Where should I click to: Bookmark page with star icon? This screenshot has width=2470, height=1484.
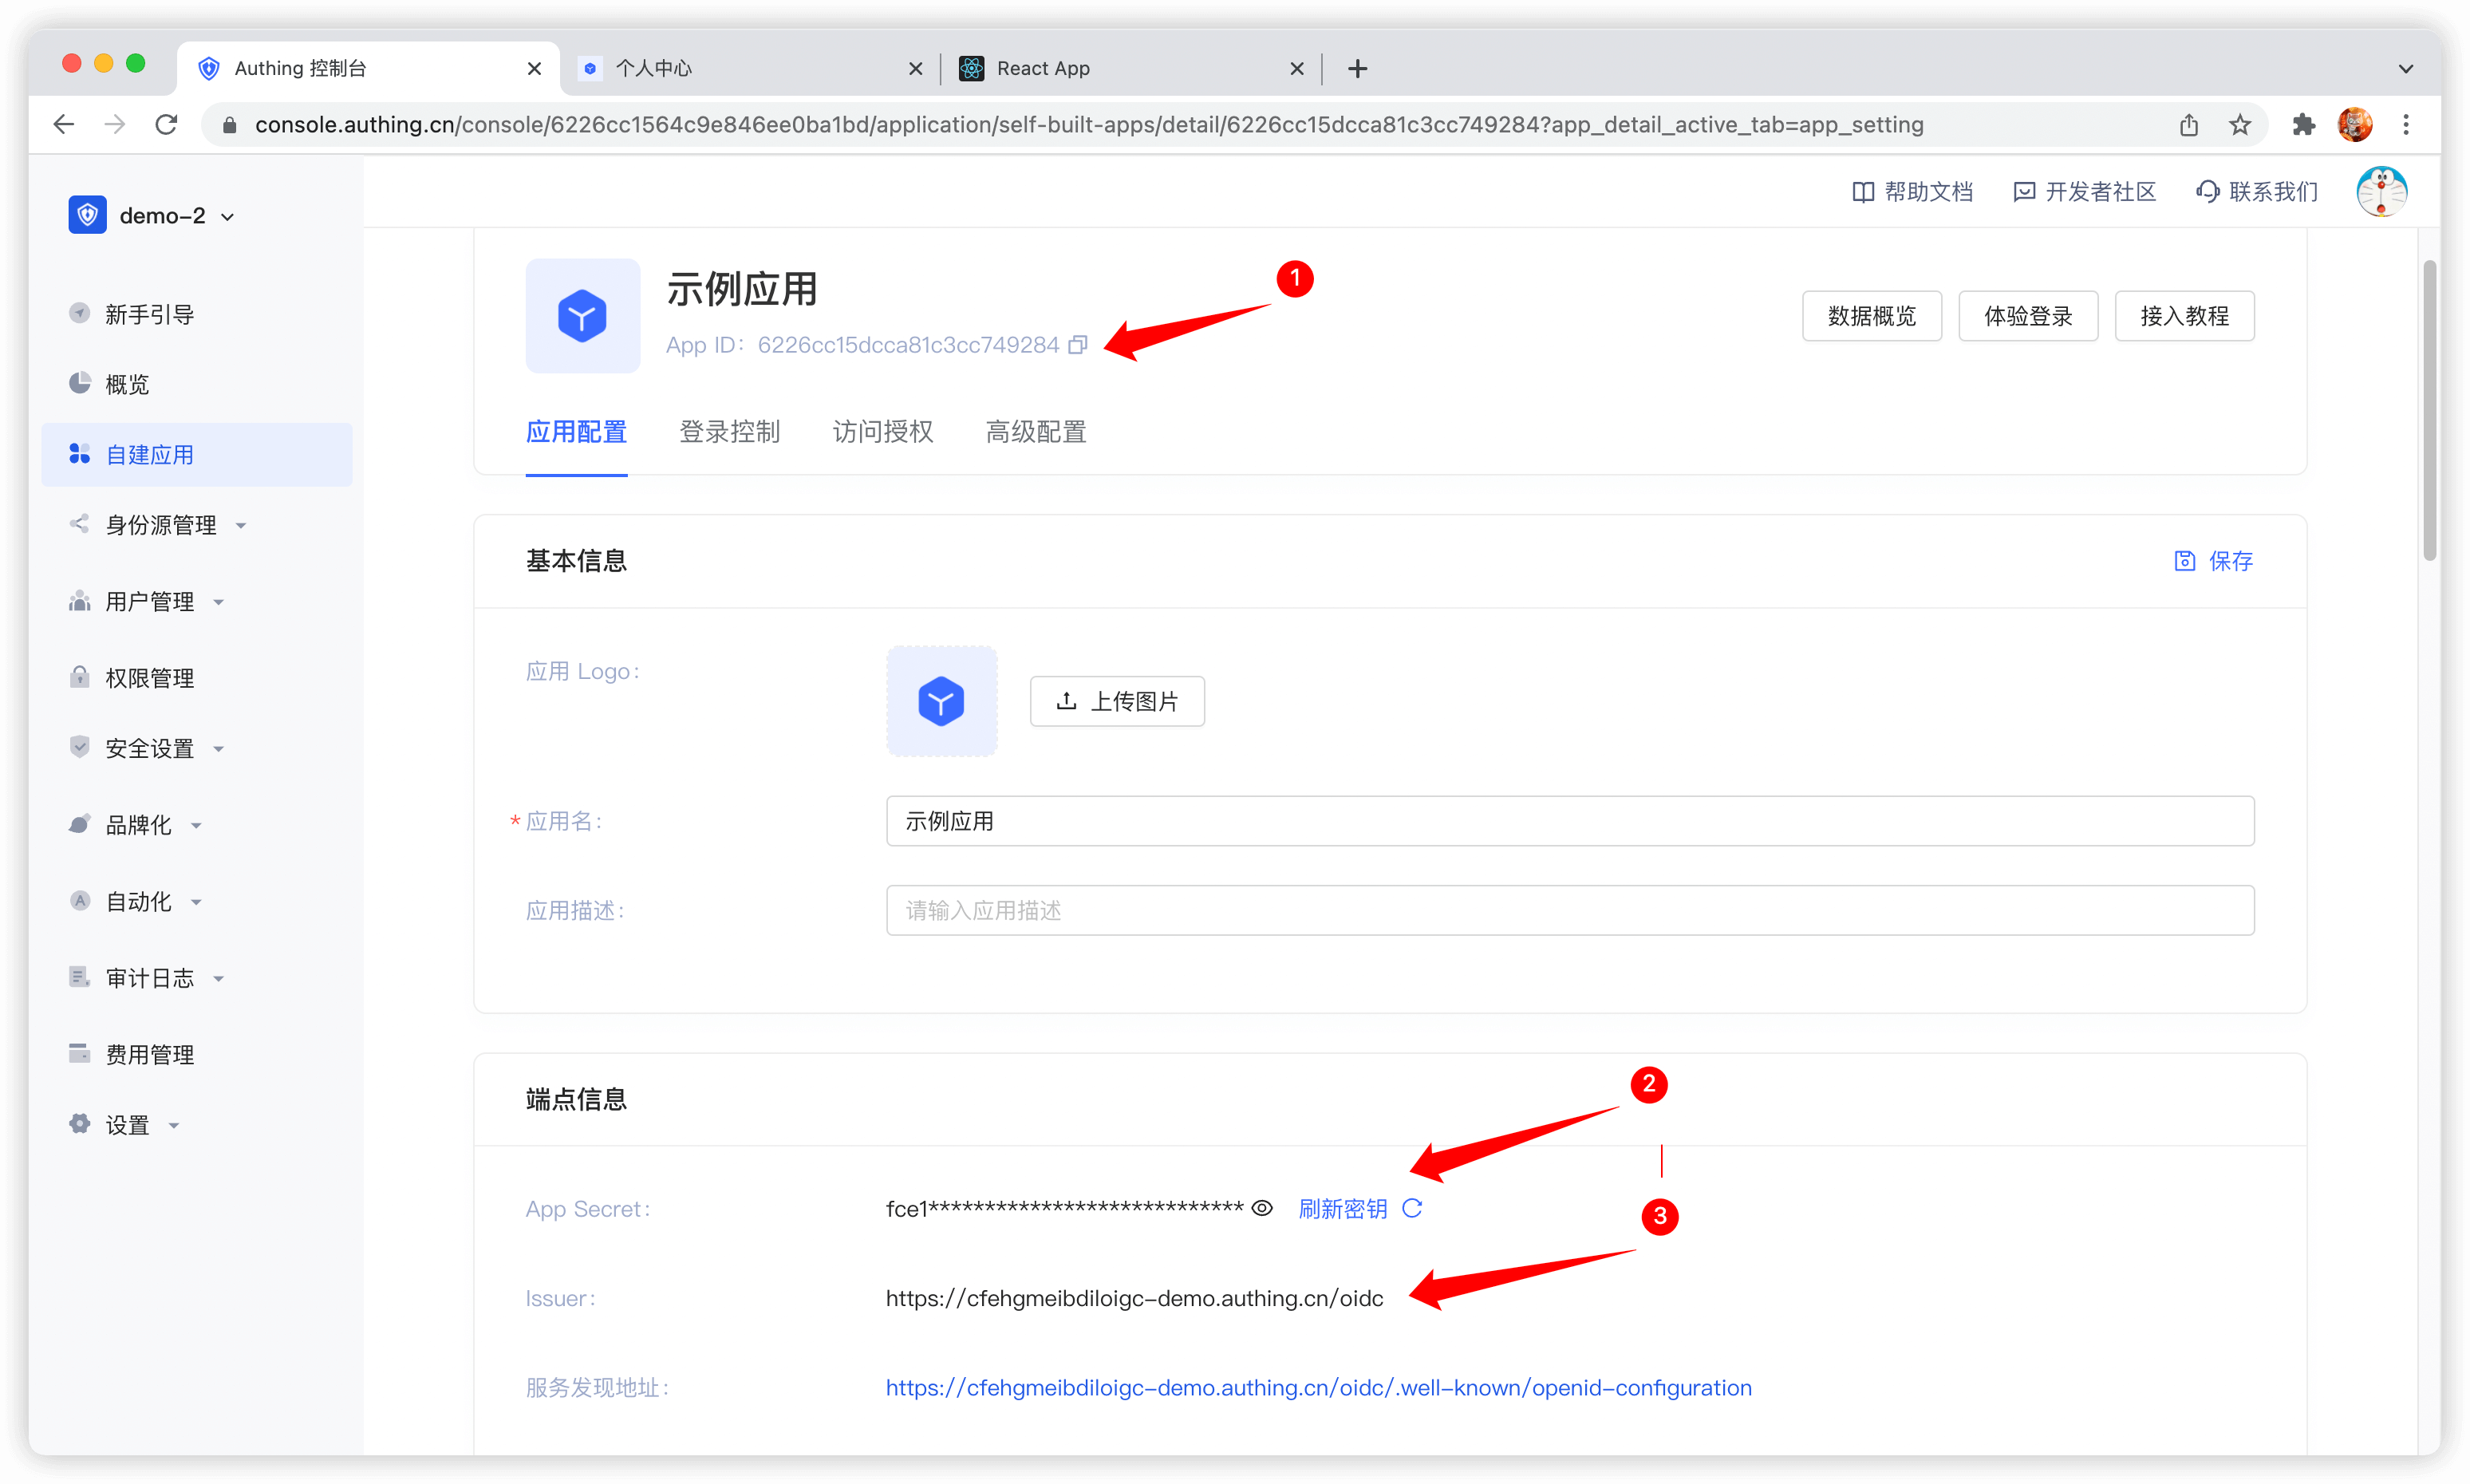(x=2240, y=125)
